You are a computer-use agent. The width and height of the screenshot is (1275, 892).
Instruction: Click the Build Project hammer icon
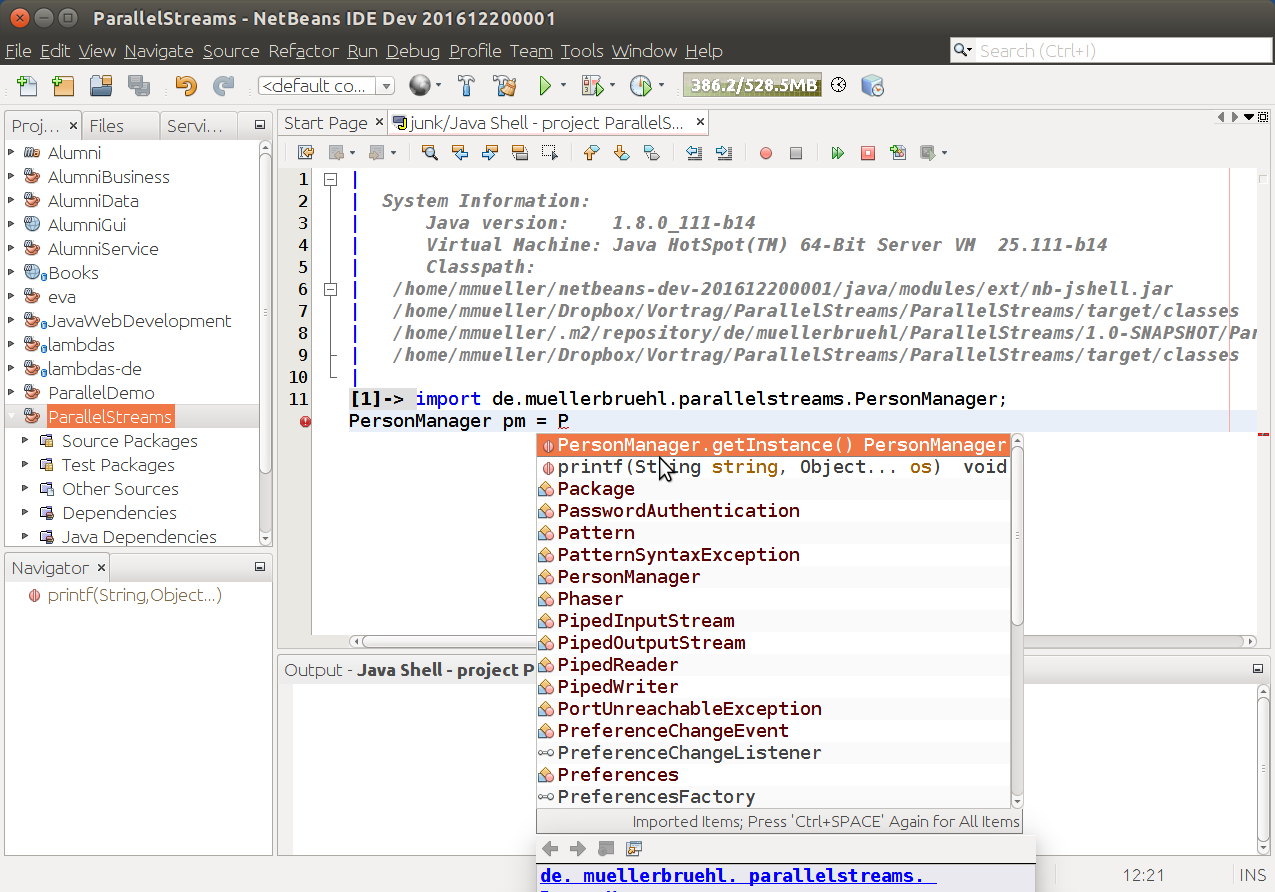pyautogui.click(x=466, y=86)
